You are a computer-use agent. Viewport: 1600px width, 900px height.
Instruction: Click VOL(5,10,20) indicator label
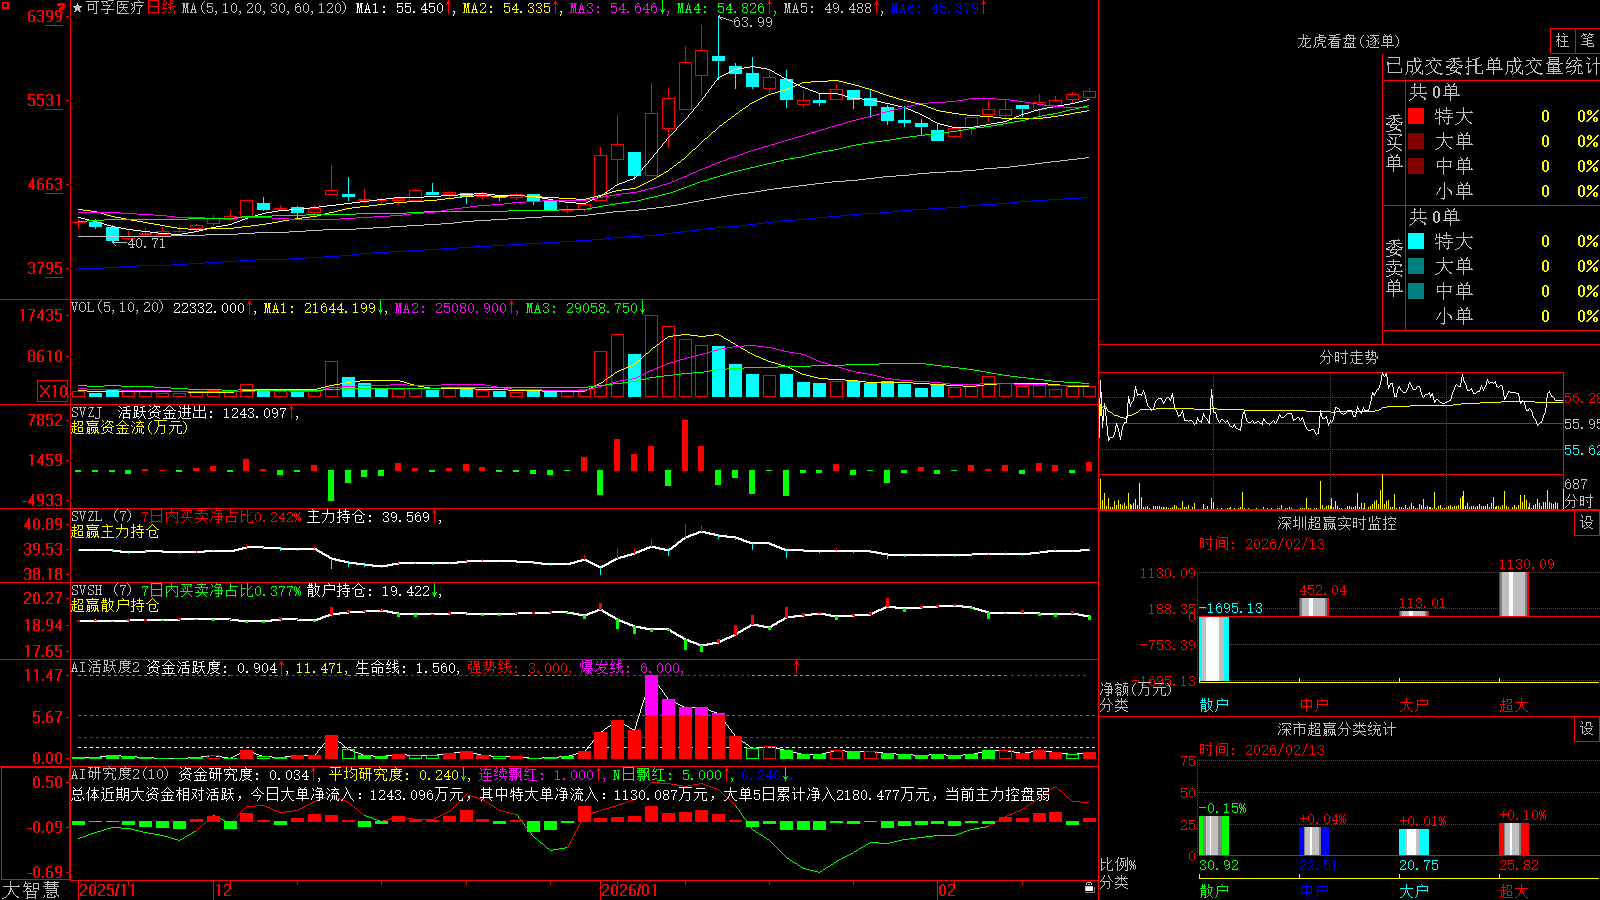[117, 308]
